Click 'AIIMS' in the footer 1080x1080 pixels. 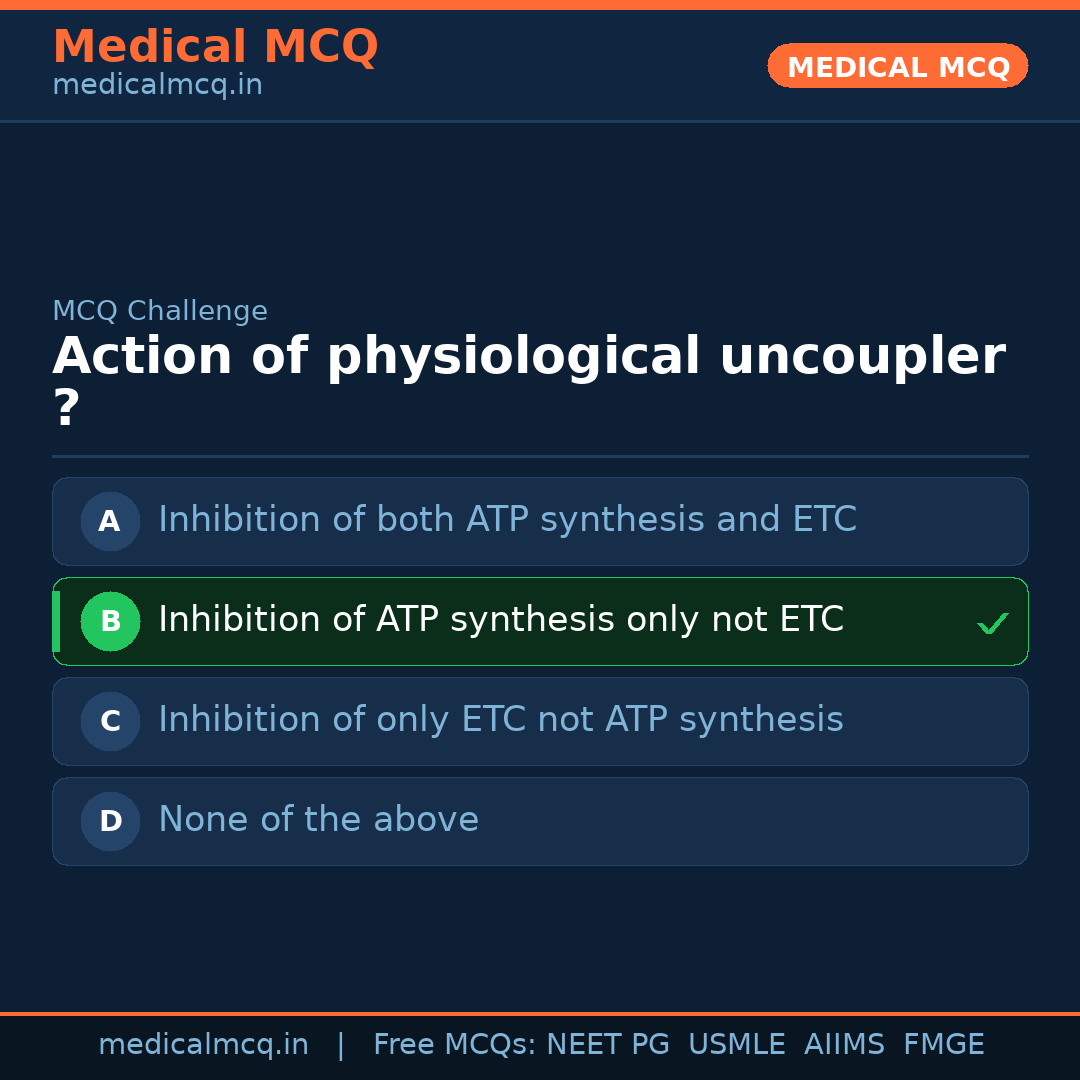click(844, 1045)
